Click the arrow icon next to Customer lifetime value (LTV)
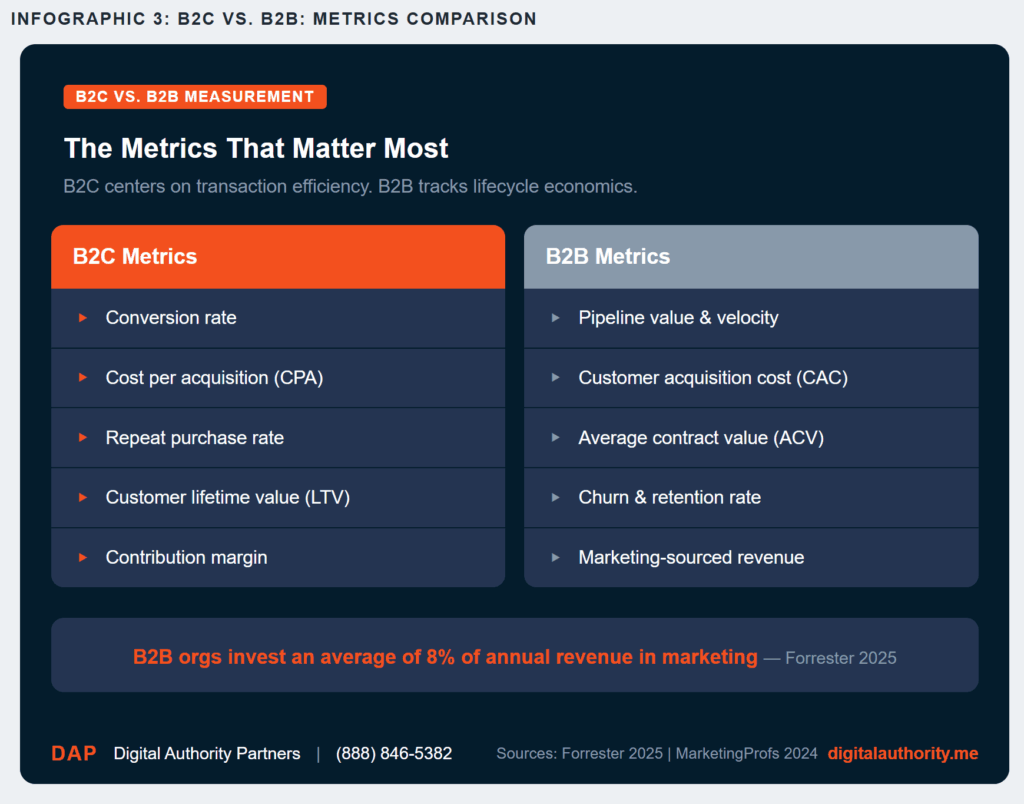Viewport: 1024px width, 804px height. click(83, 498)
